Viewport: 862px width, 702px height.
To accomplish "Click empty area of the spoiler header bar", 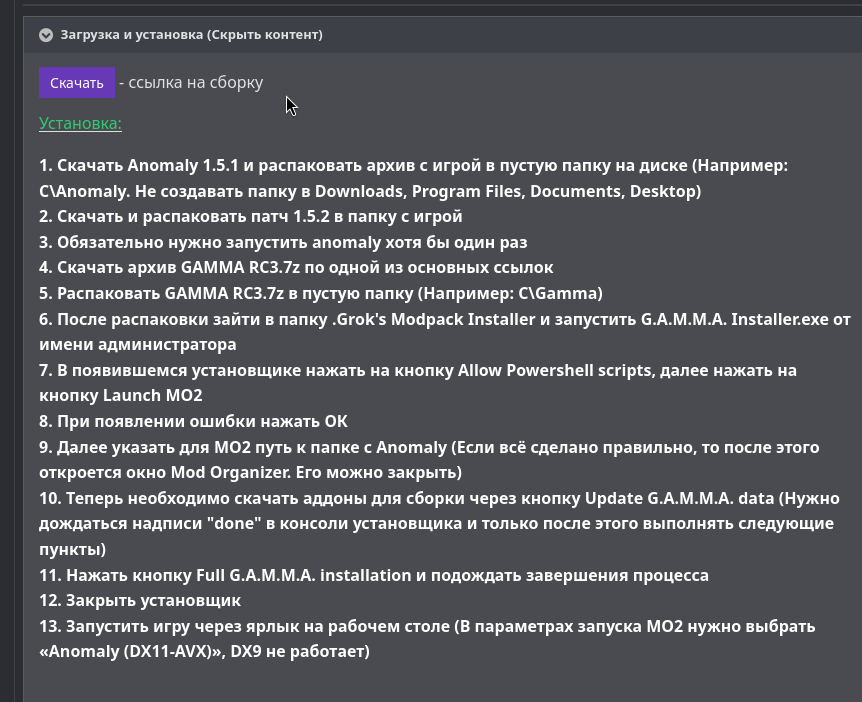I will click(x=588, y=35).
